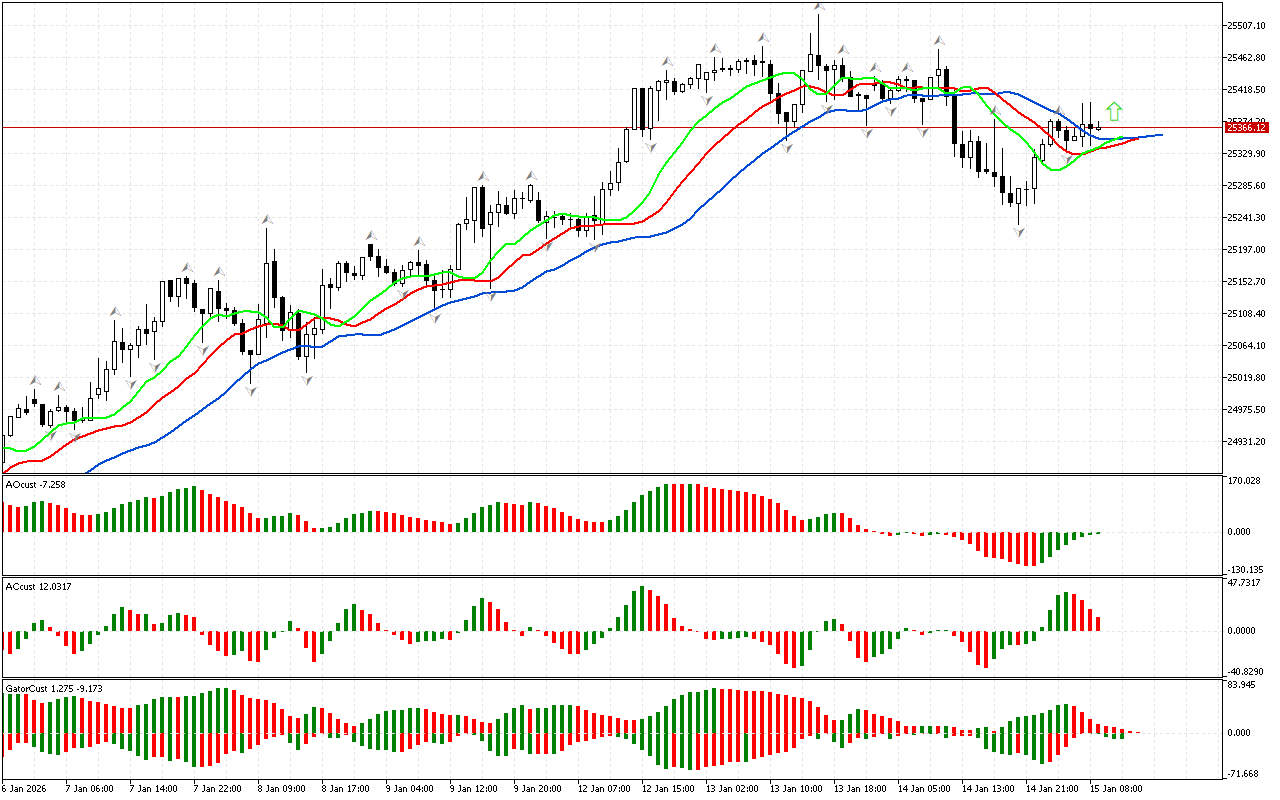
Task: Click the 24931.20 price axis label
Action: 1246,442
